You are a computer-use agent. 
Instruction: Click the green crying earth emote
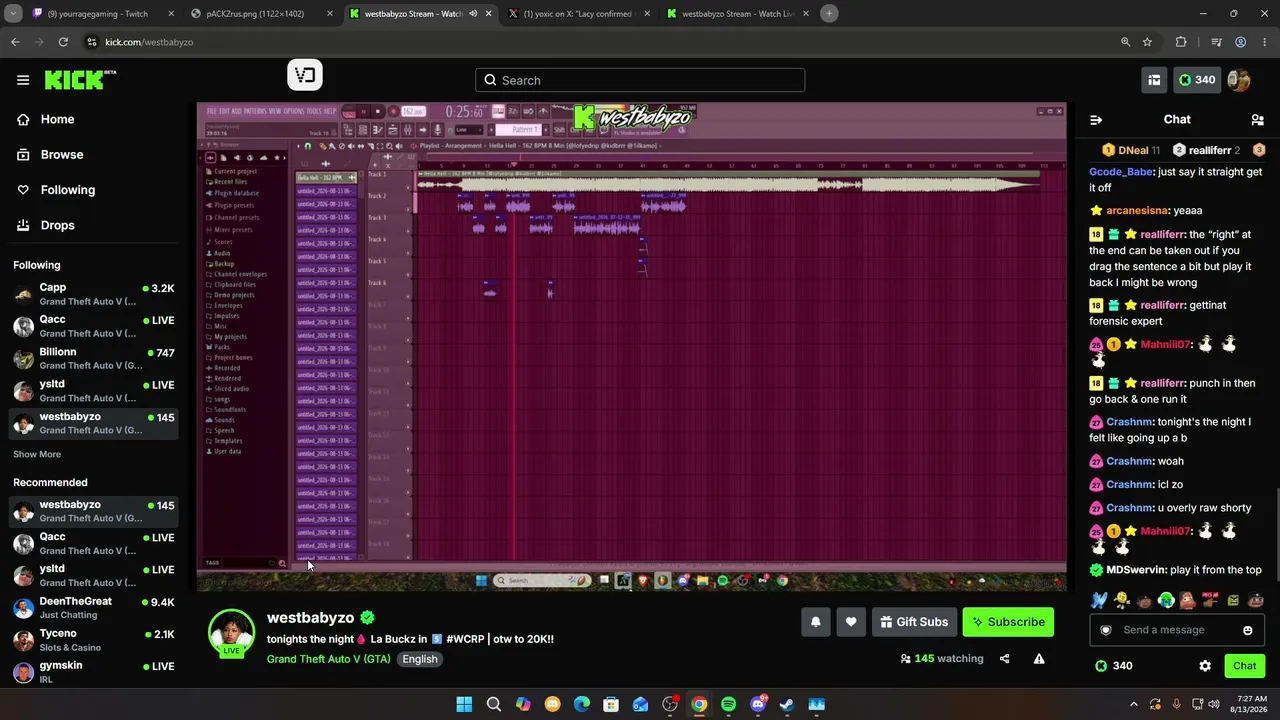point(1166,601)
